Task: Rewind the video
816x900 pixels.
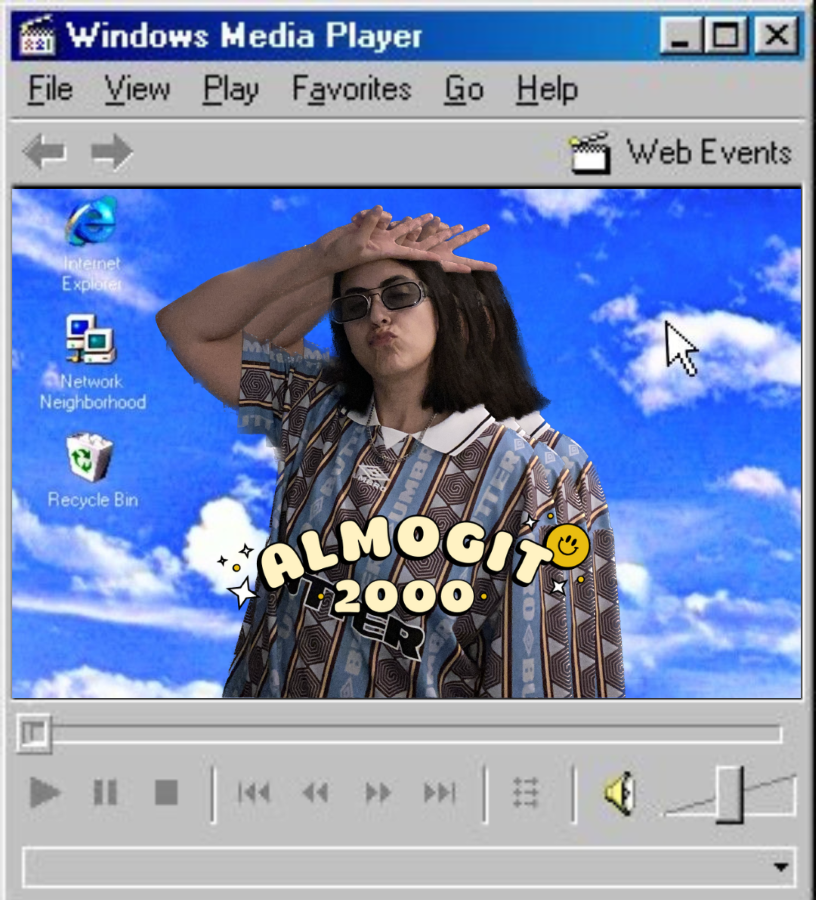Action: (x=315, y=793)
